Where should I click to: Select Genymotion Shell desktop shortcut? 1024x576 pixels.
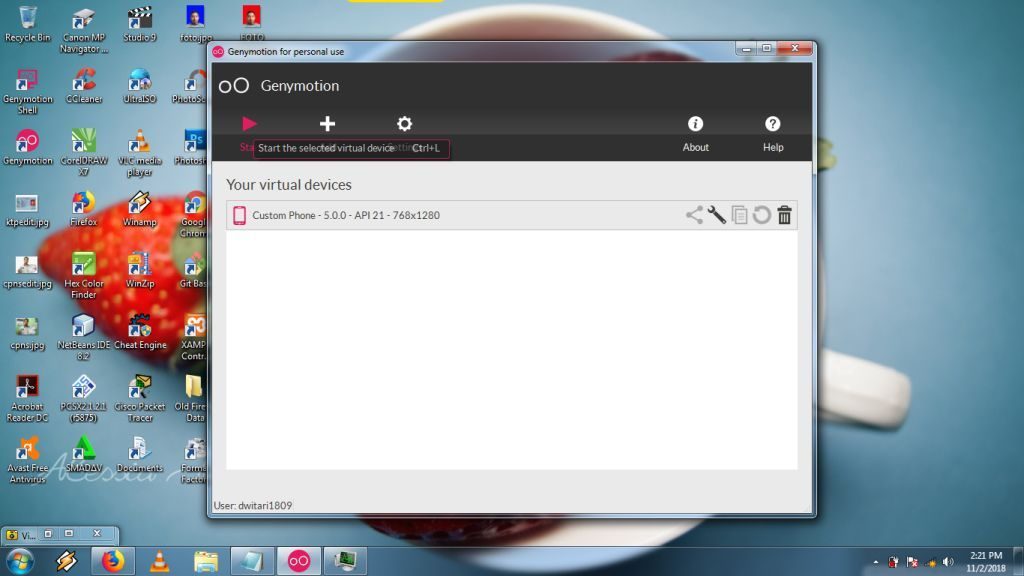[27, 91]
